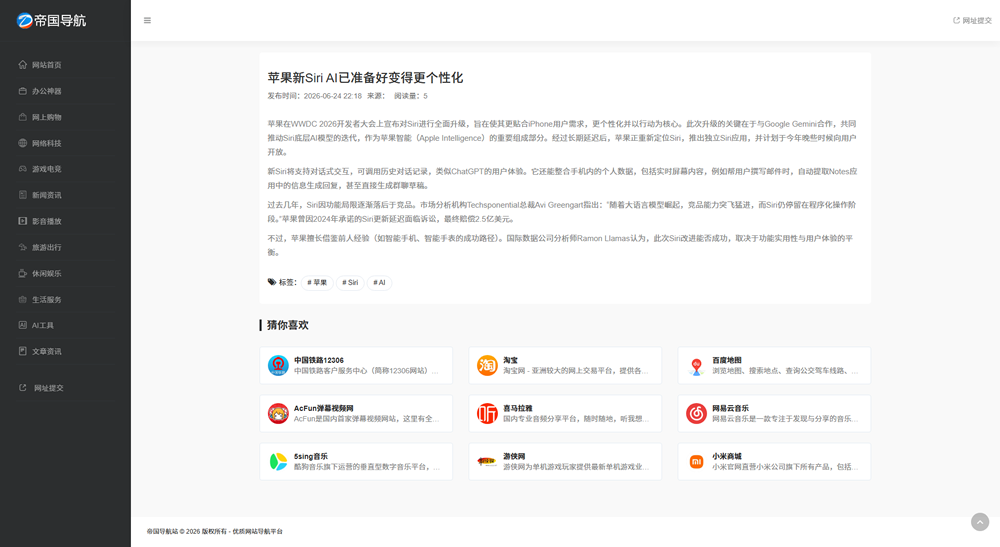
Task: Open 文章资讯 in the sidebar
Action: click(x=47, y=351)
